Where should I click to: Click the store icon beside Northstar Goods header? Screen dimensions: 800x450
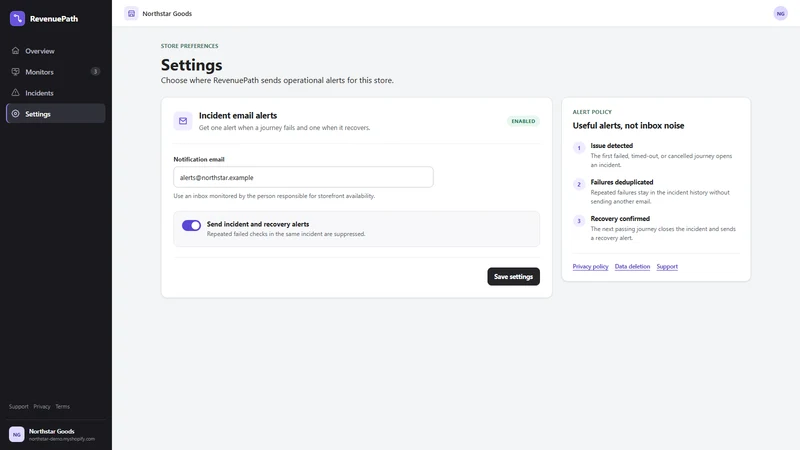point(131,13)
